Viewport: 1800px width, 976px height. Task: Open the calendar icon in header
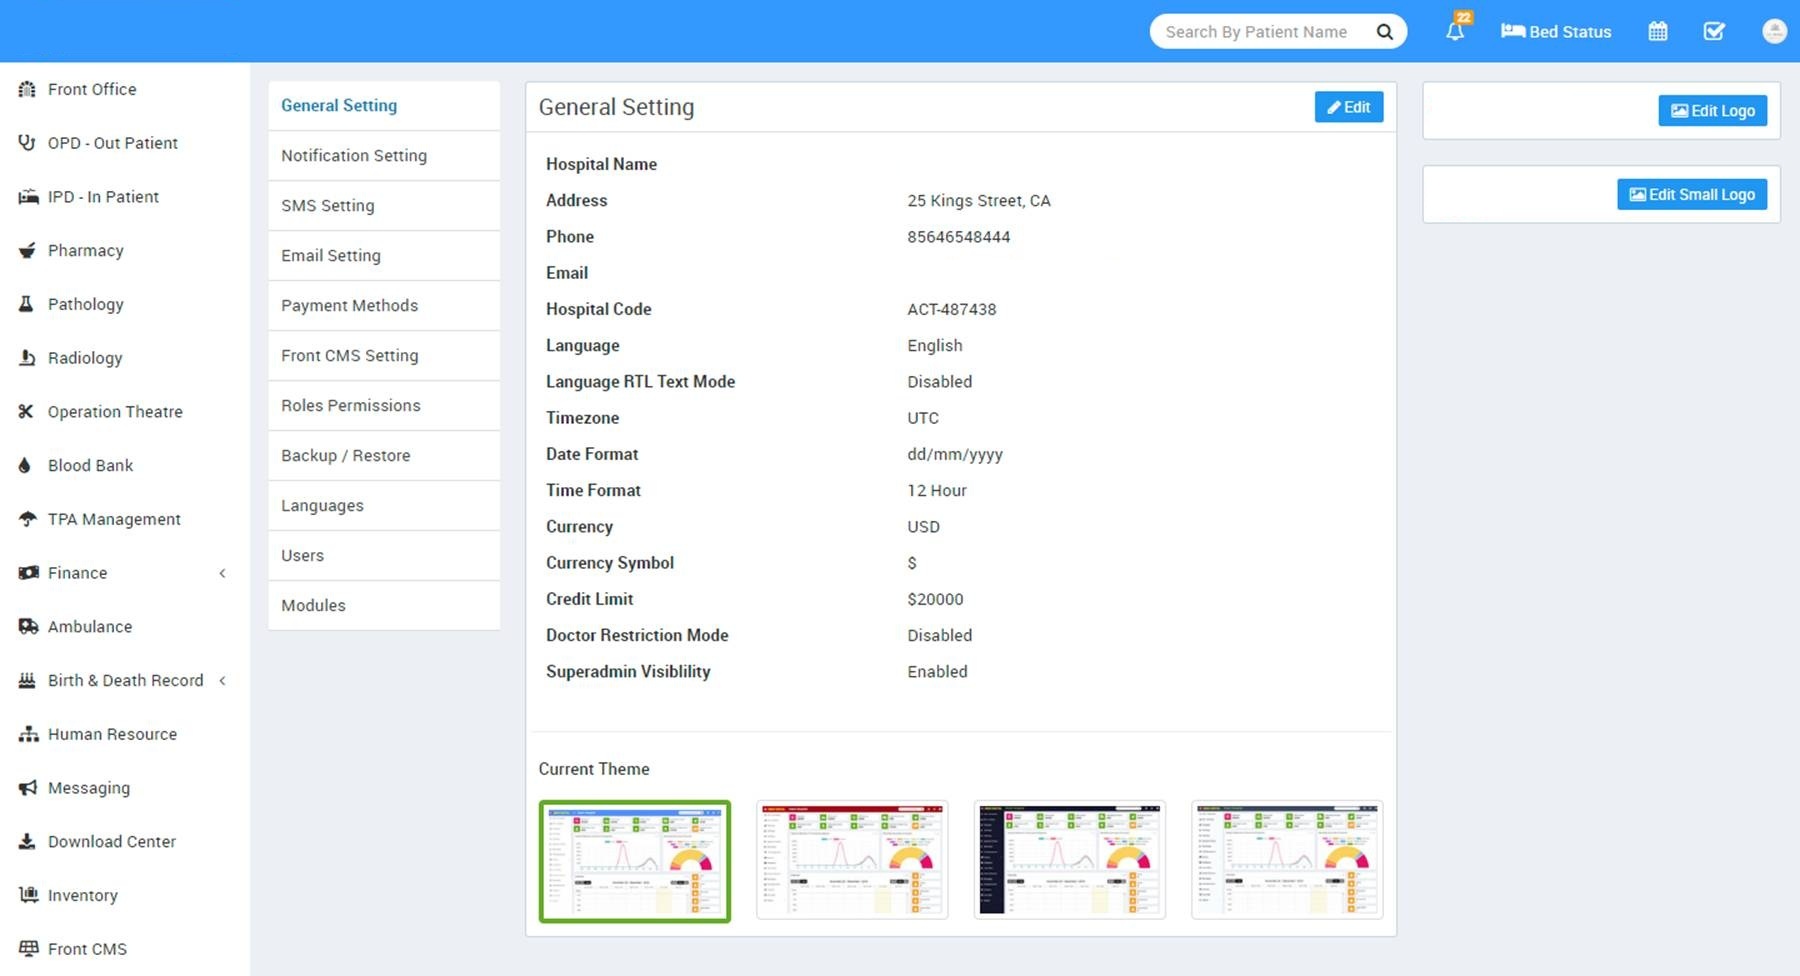(1657, 32)
